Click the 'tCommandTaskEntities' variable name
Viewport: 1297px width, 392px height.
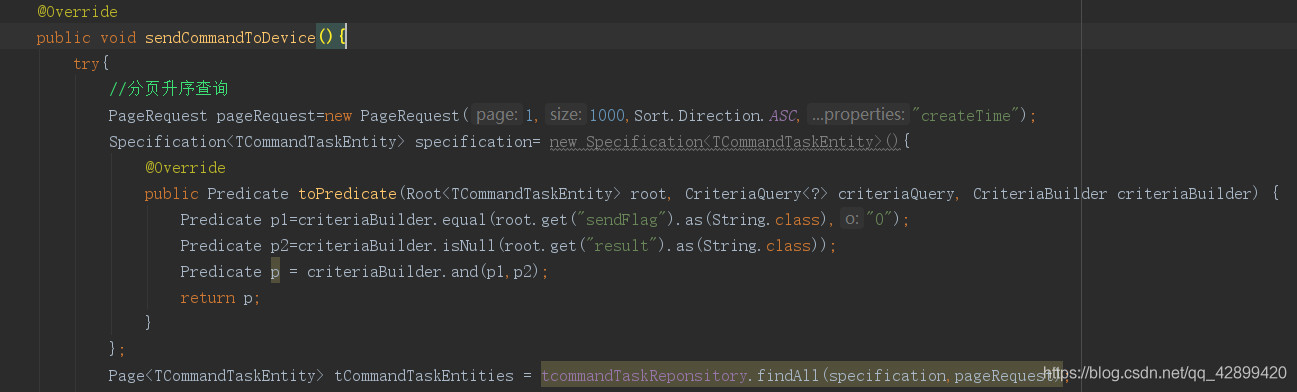(424, 375)
